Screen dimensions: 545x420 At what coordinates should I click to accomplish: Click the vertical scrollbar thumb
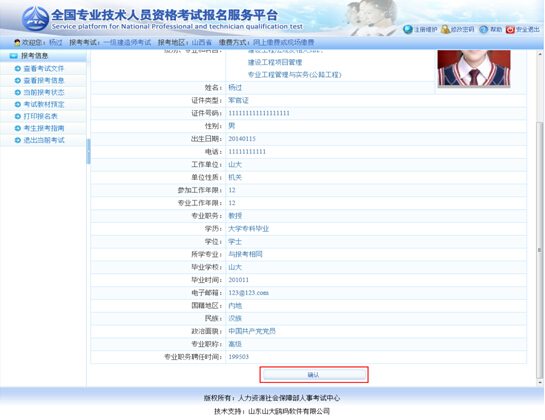(x=539, y=250)
